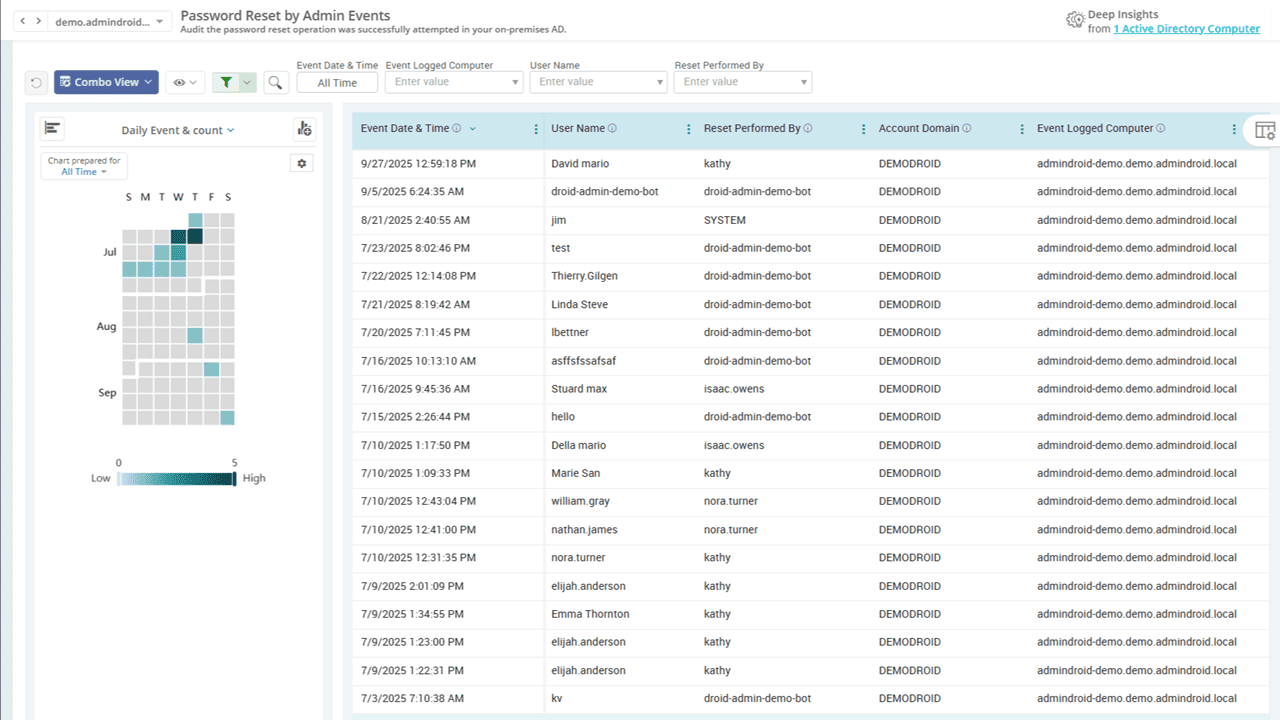Screen dimensions: 1280x720
Task: Click the green filter funnel icon
Action: 227,83
